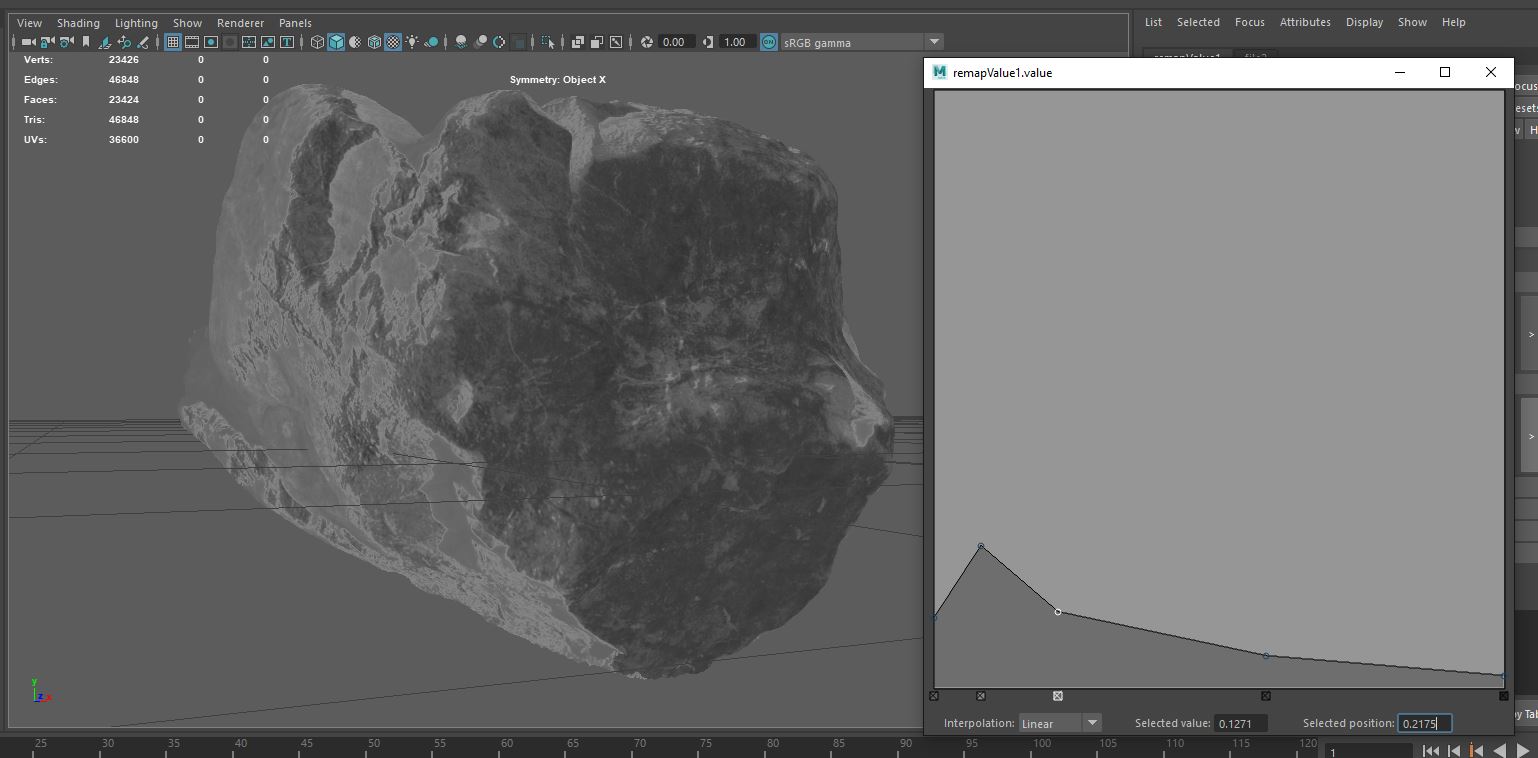Toggle the Film Gate icon
Viewport: 1538px width, 758px height.
(x=192, y=42)
